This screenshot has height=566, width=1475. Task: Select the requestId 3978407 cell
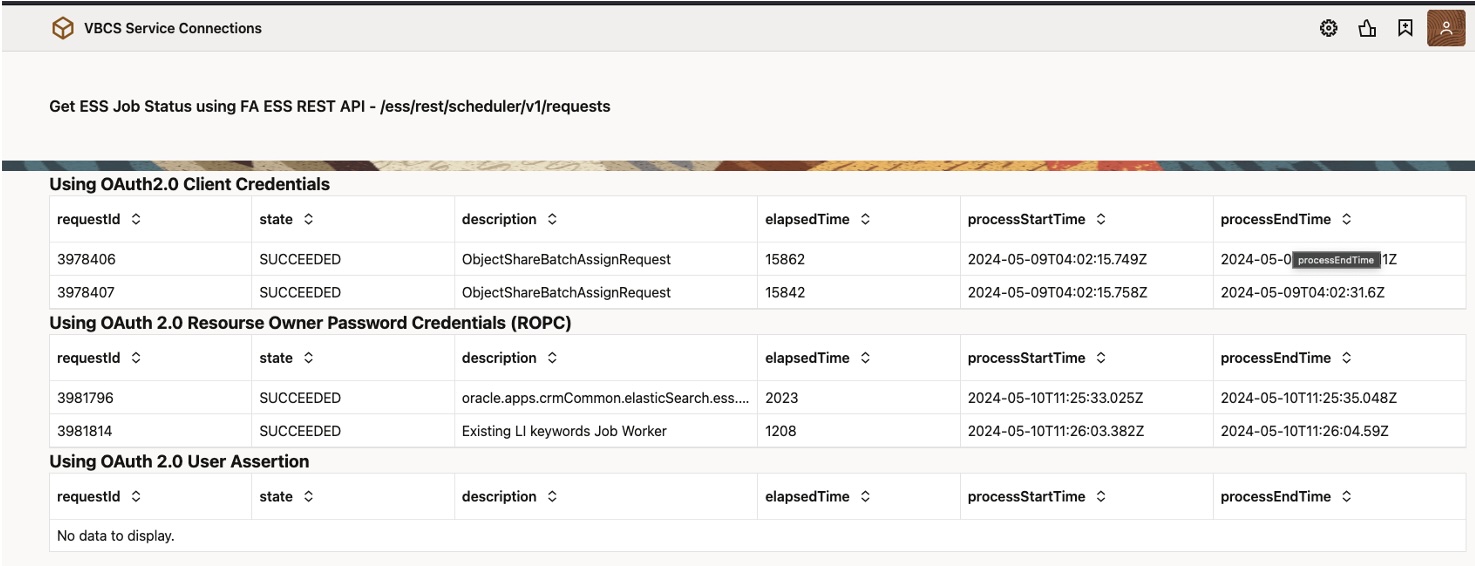click(x=87, y=293)
